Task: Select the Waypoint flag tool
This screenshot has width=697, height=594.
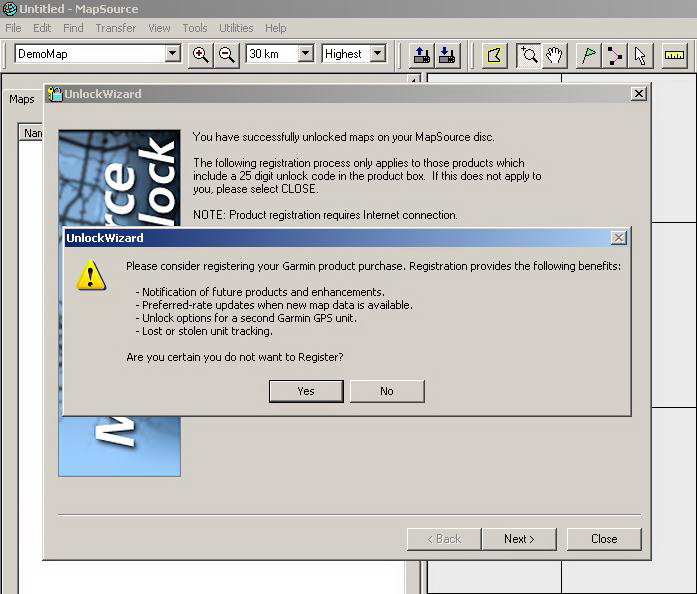Action: pyautogui.click(x=589, y=55)
